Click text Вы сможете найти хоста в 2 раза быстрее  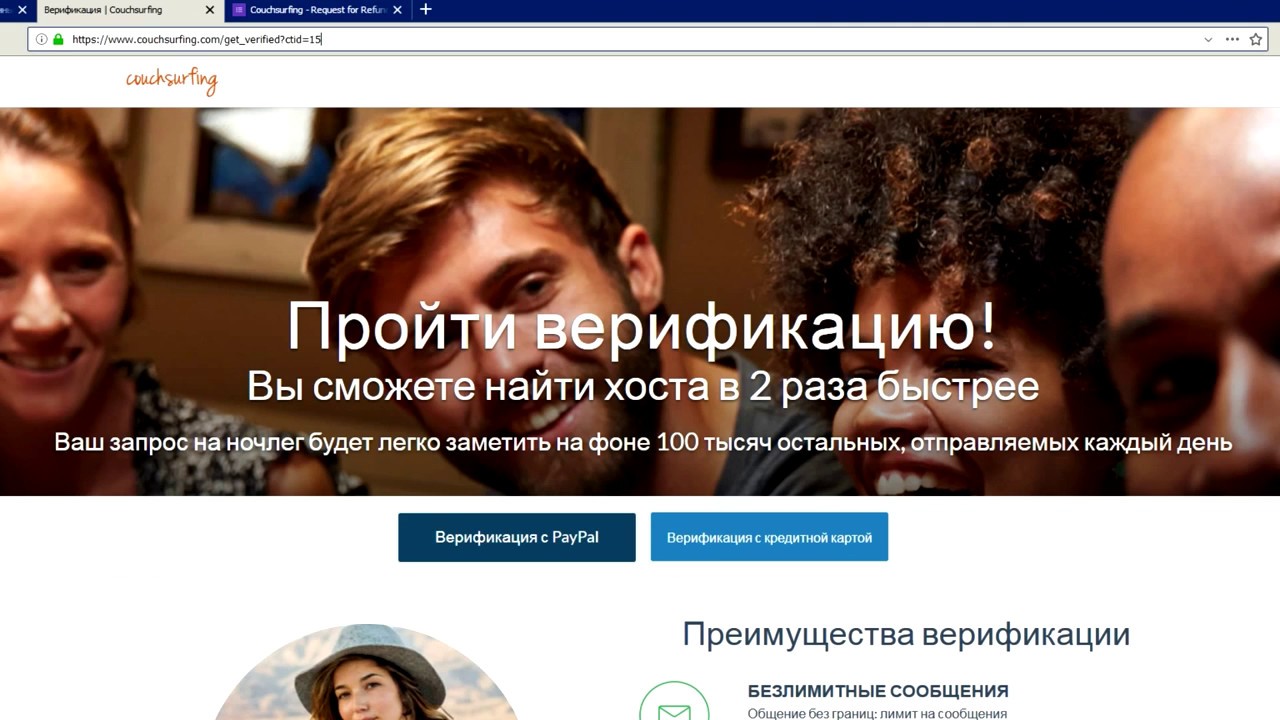(x=643, y=386)
